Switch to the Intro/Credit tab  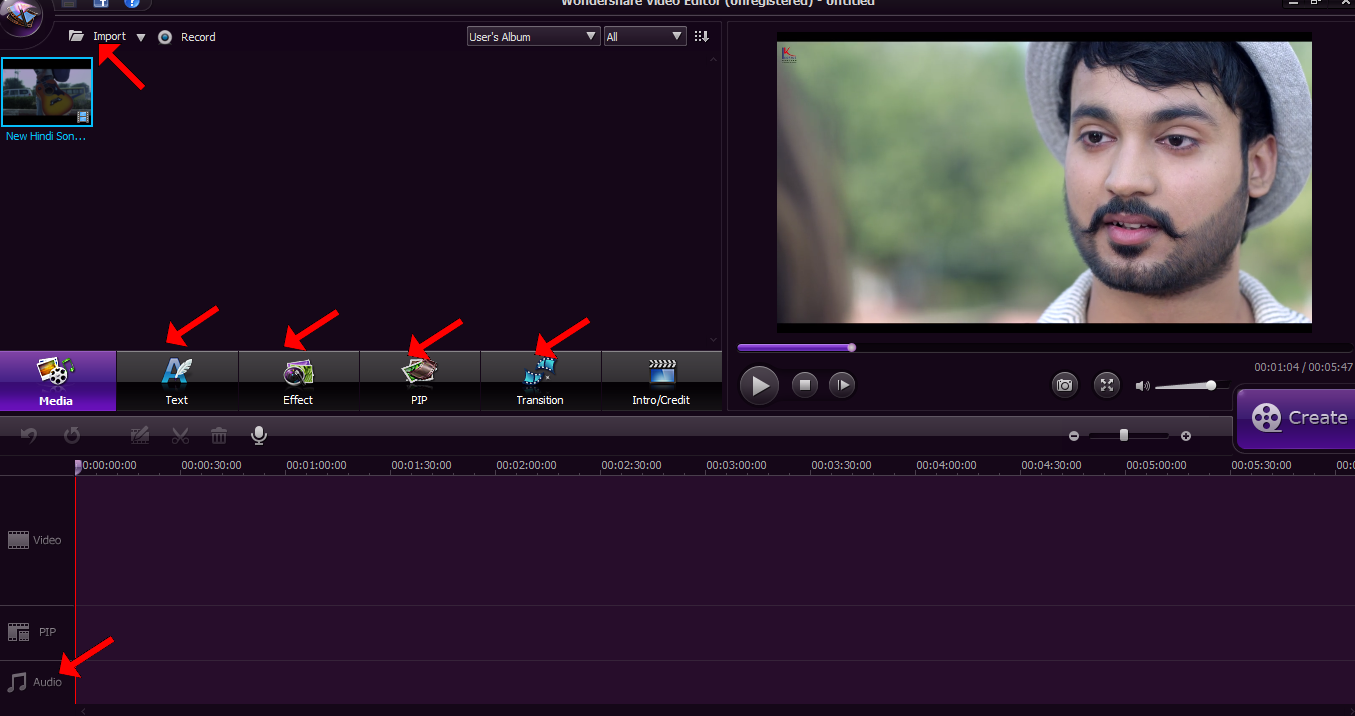point(661,381)
